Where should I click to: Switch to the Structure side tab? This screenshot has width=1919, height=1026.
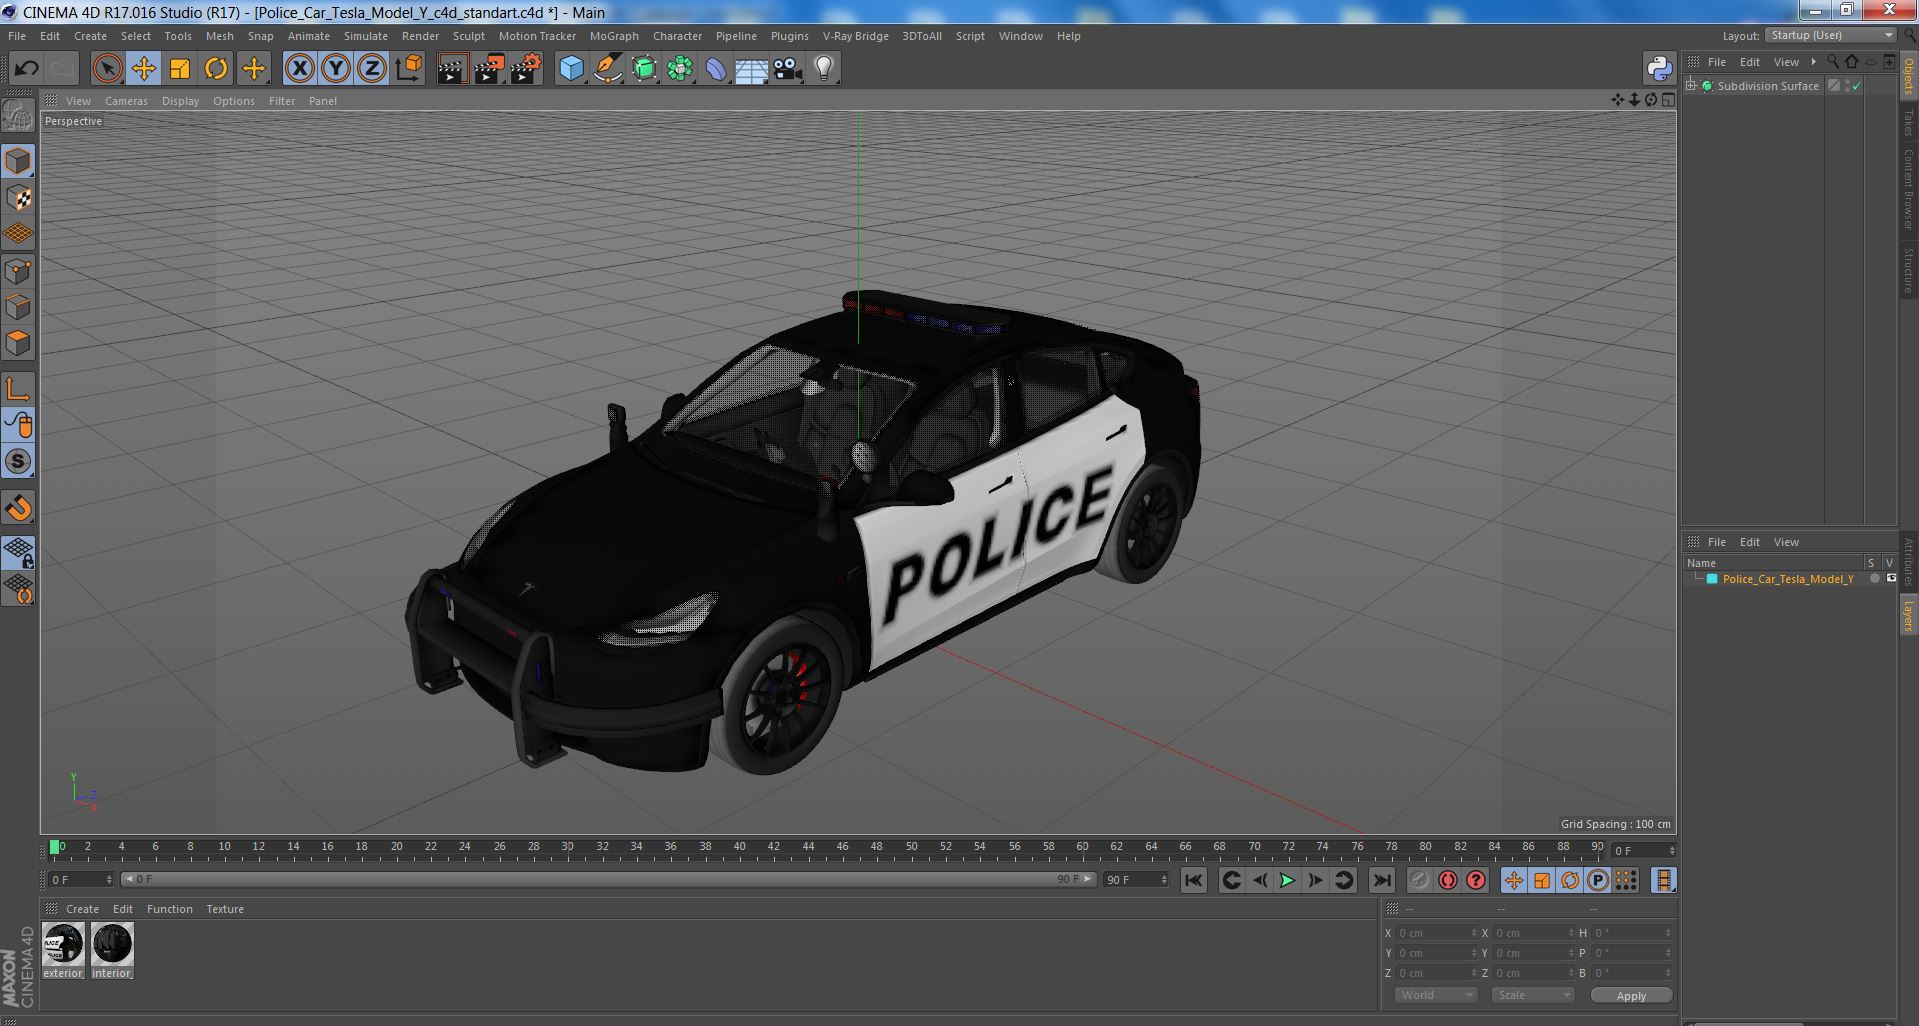(x=1908, y=269)
